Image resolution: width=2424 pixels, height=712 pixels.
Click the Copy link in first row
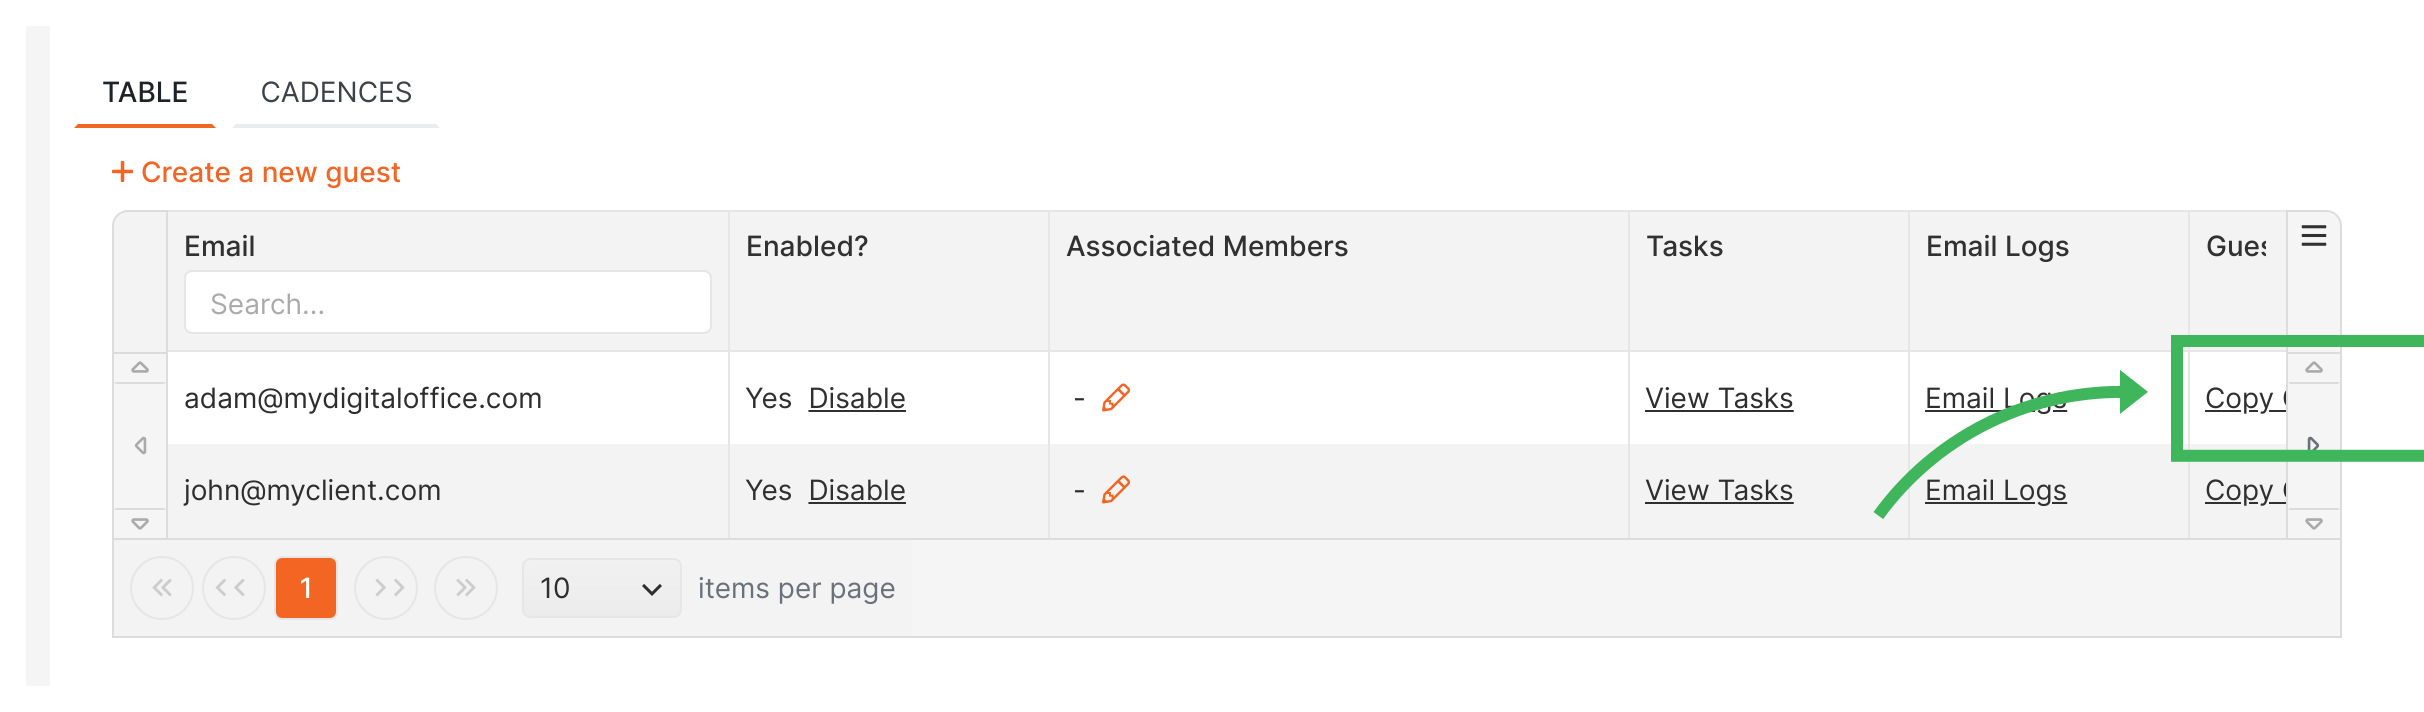coord(2245,398)
